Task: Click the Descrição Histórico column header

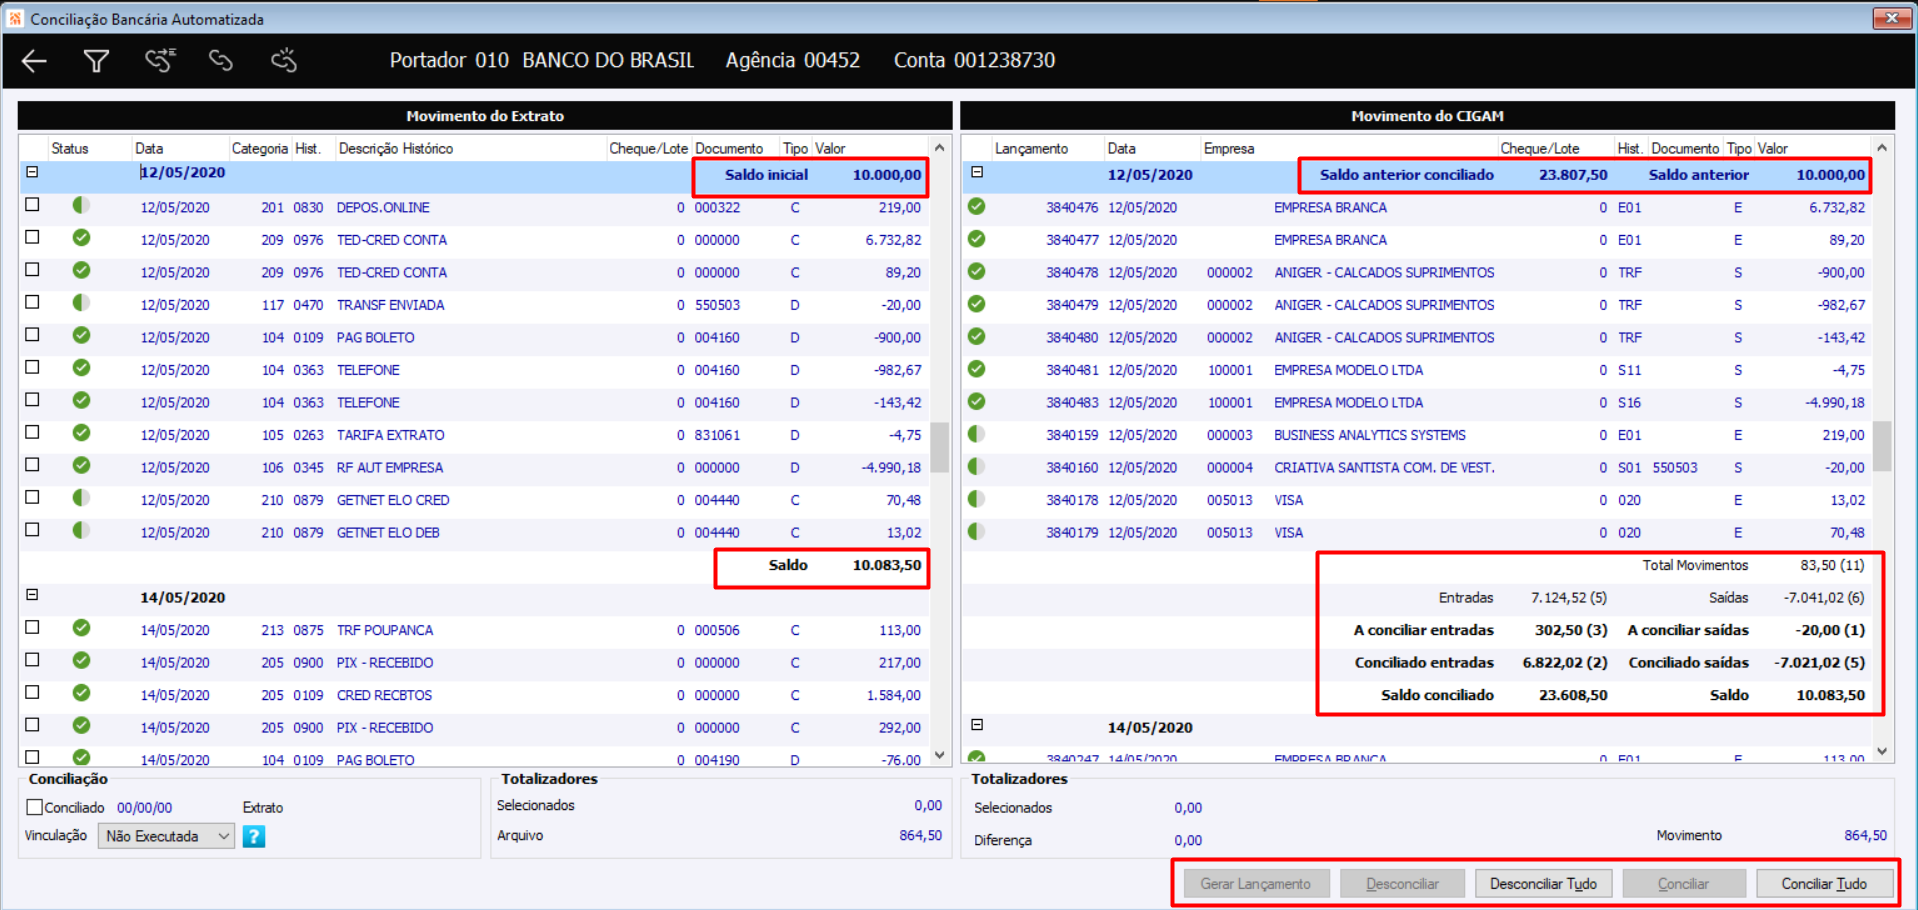Action: point(396,148)
